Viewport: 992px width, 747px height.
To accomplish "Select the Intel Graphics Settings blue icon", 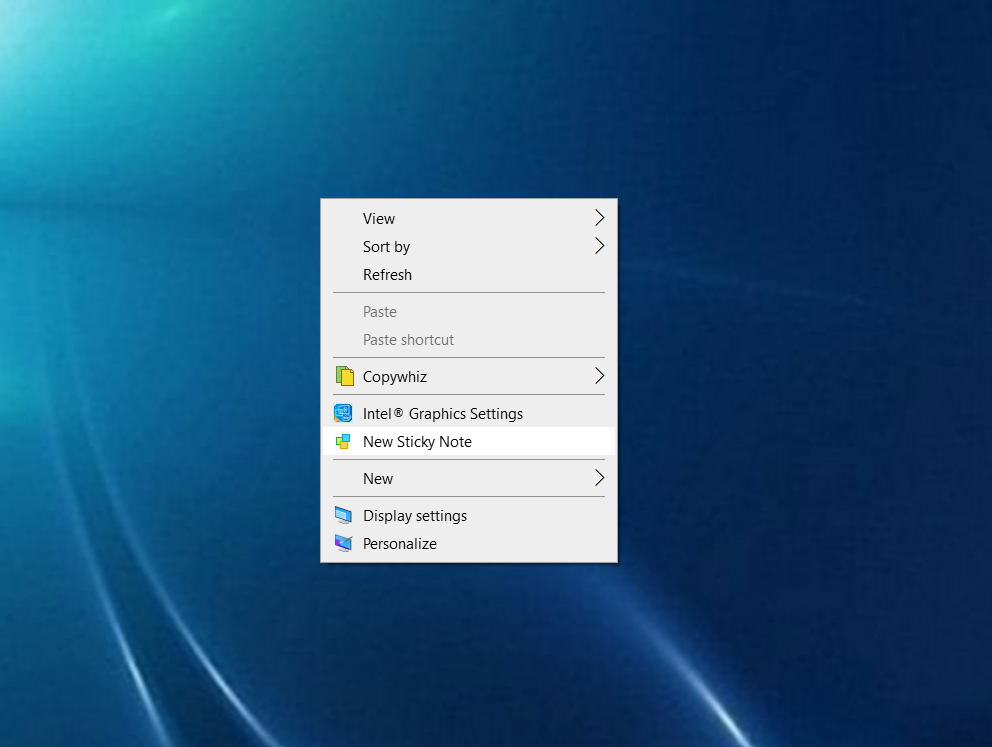I will (x=344, y=413).
